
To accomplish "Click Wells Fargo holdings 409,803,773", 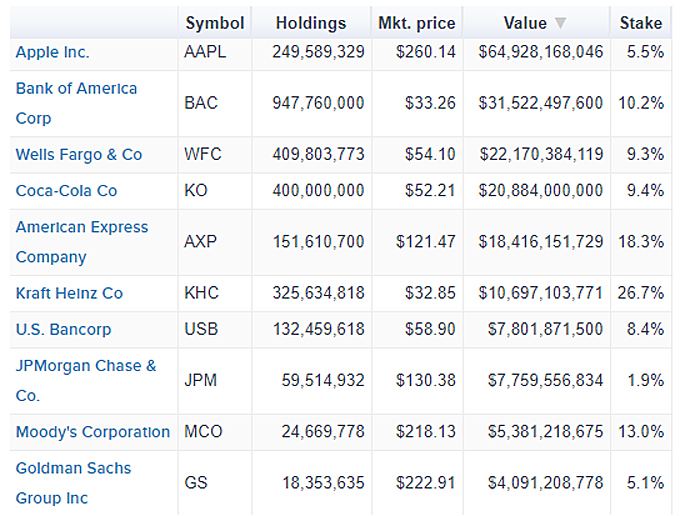I will 318,154.
